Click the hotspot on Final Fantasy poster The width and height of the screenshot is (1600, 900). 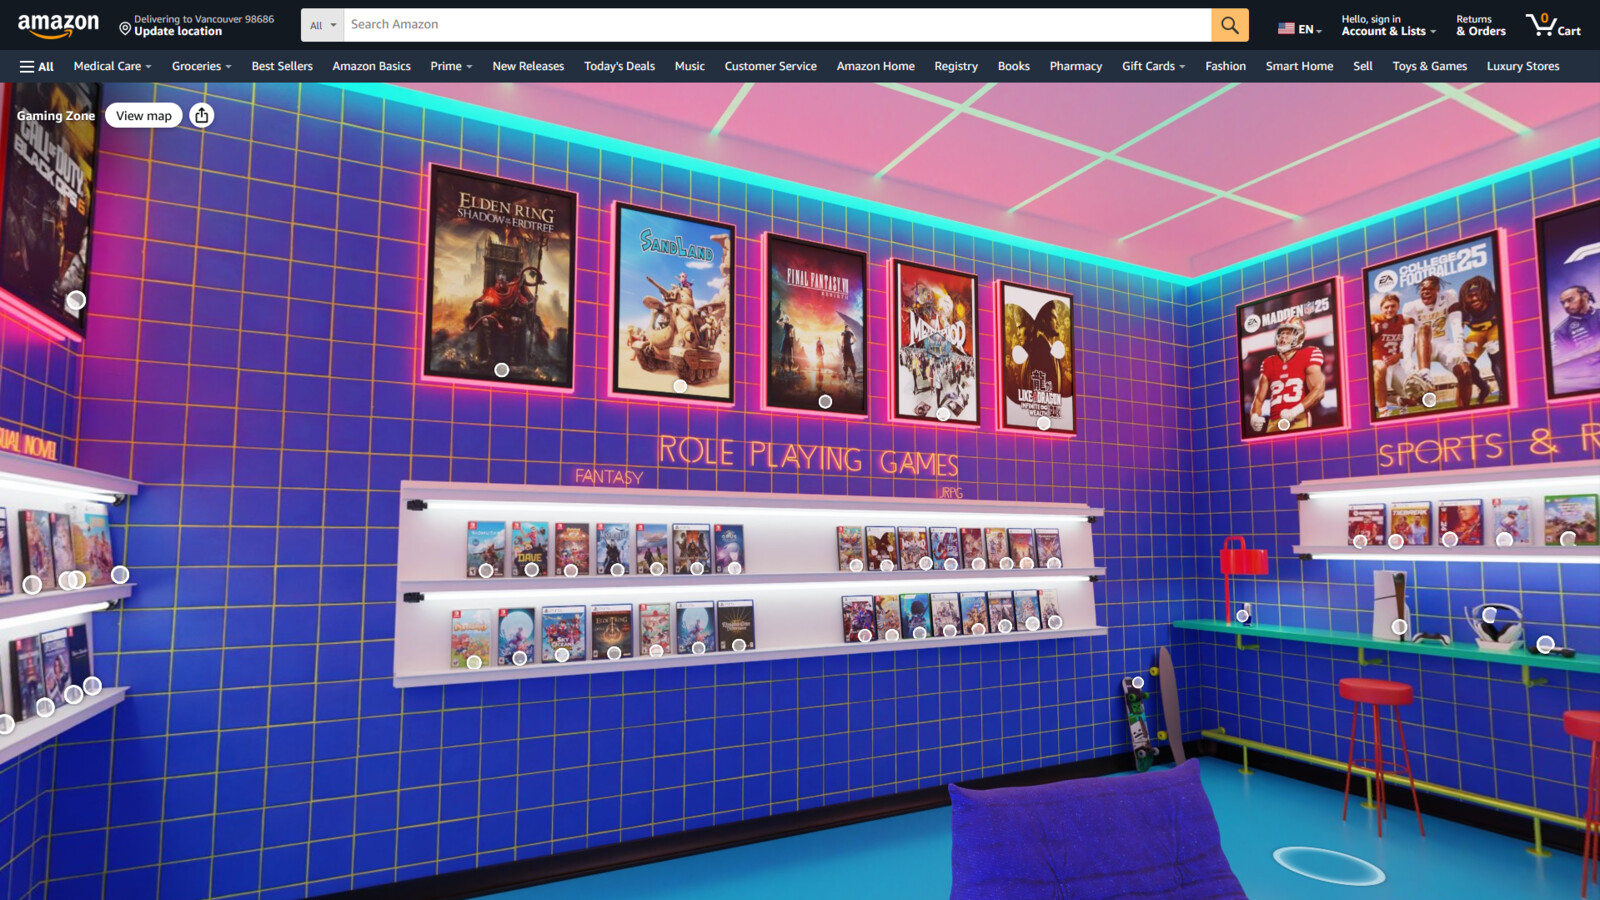[825, 401]
